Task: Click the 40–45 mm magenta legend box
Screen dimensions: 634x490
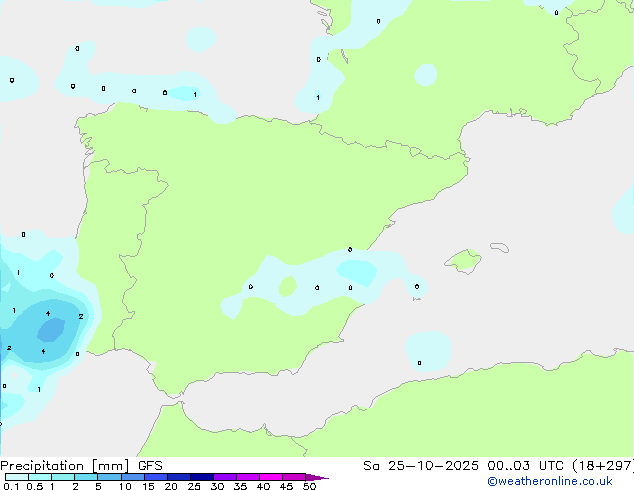Action: click(271, 477)
